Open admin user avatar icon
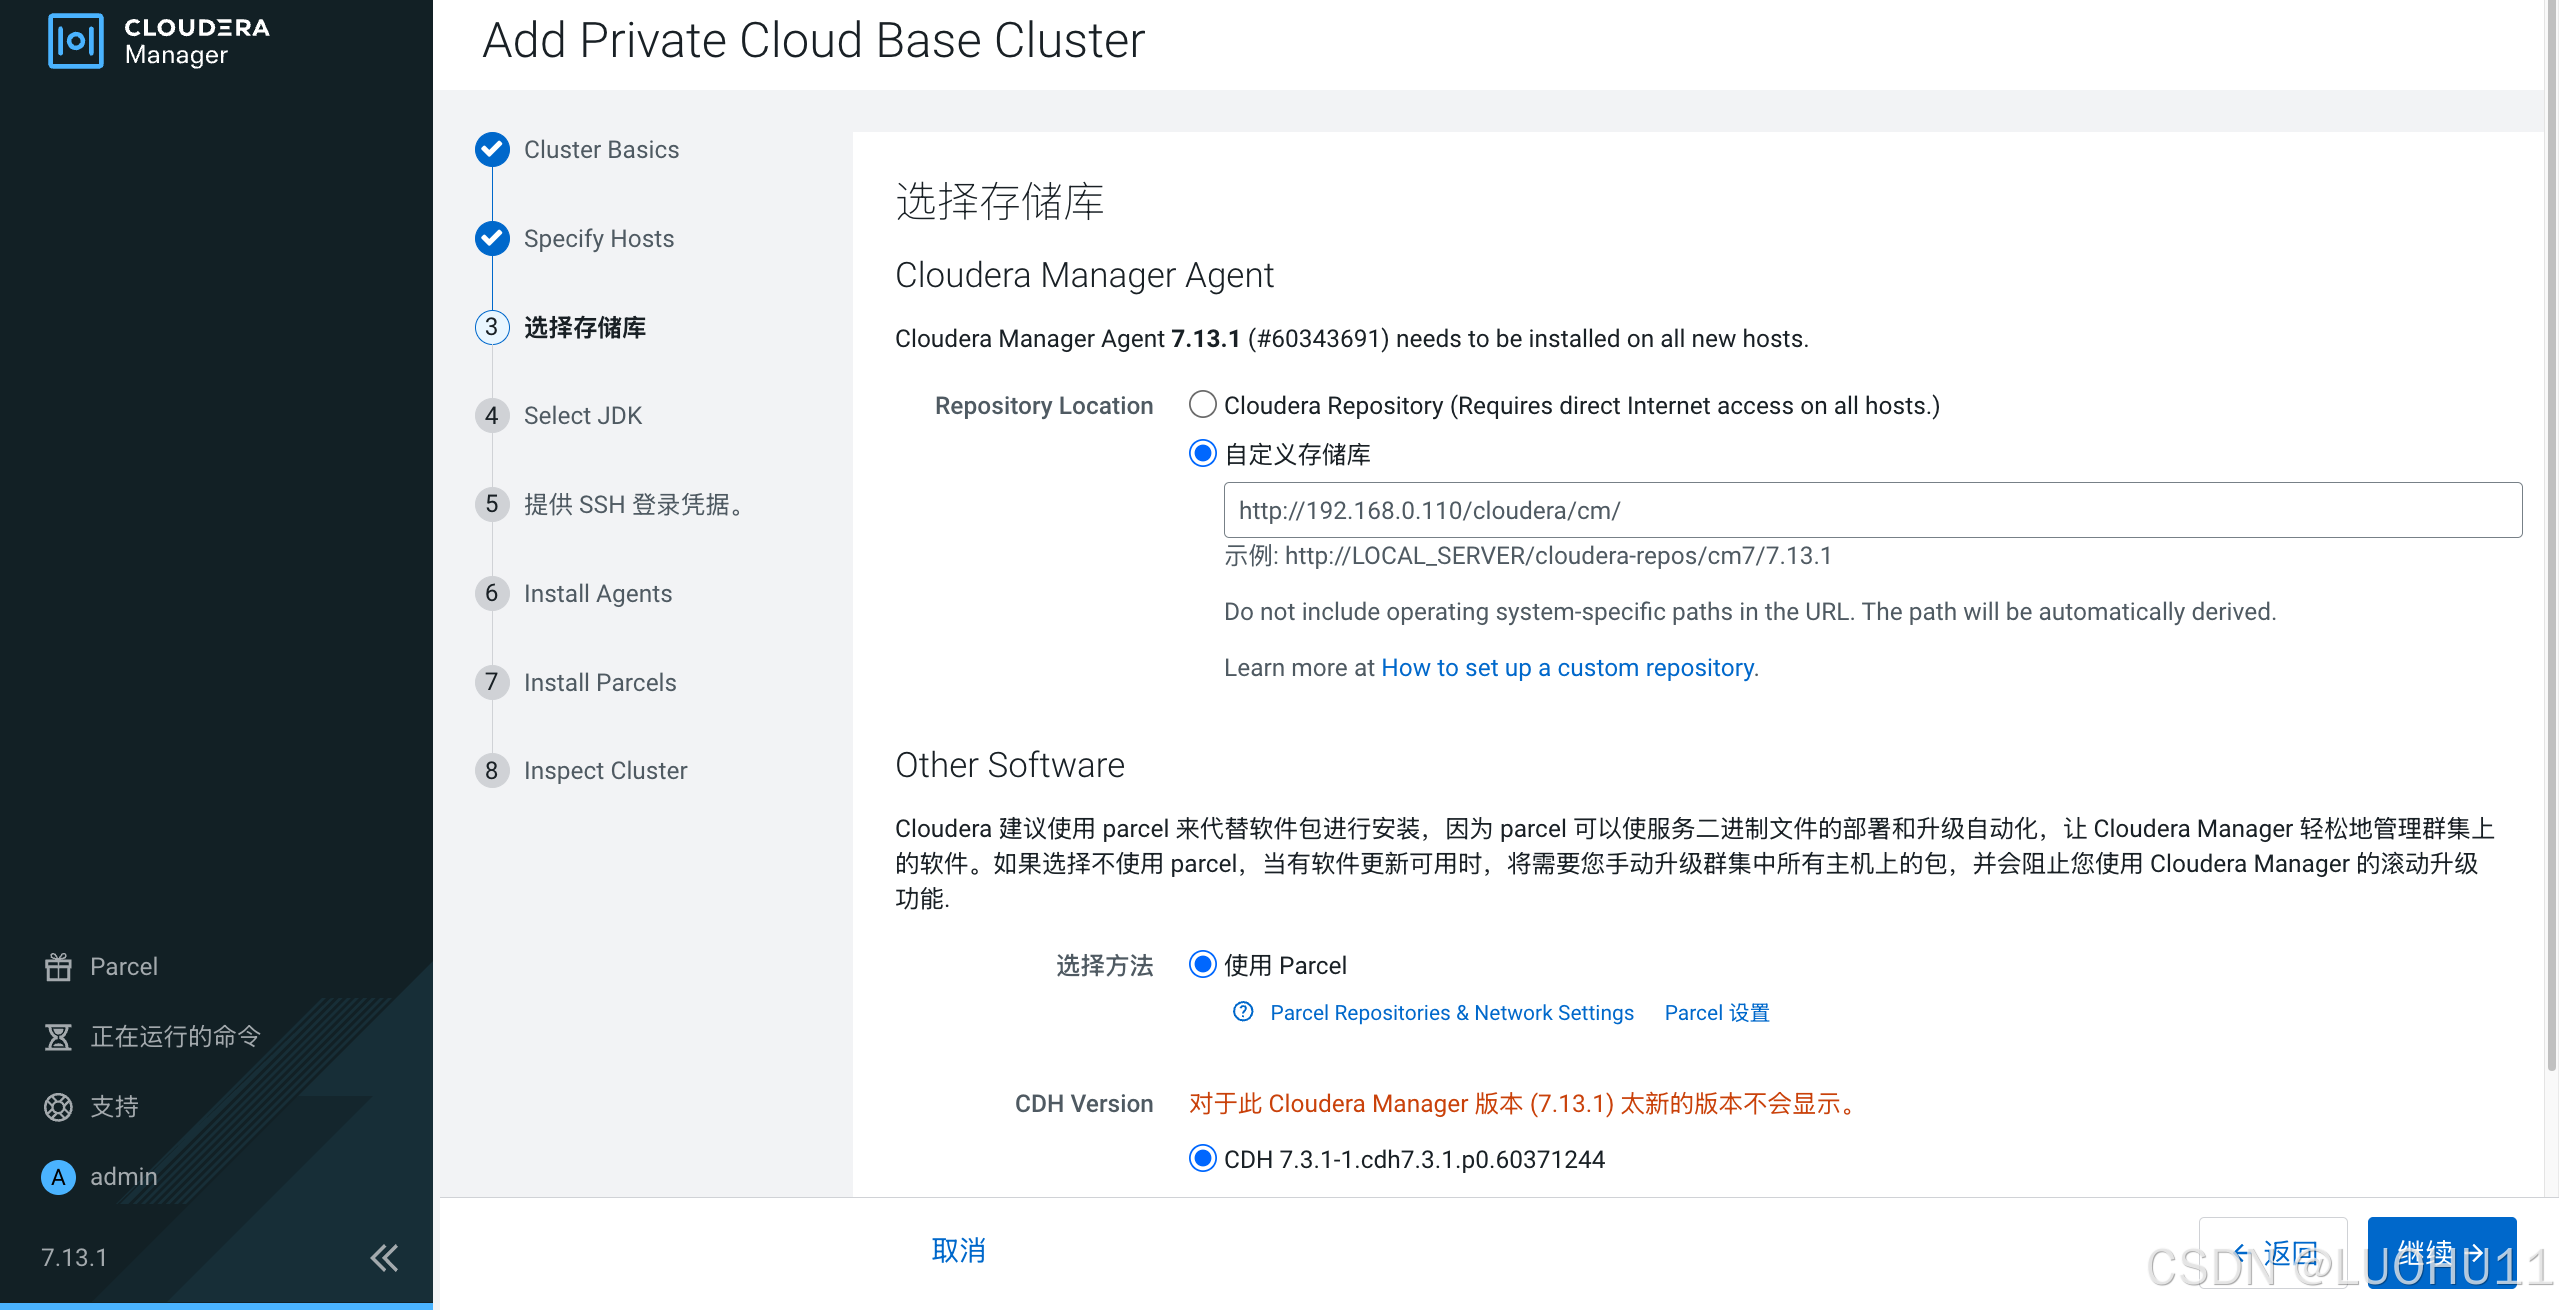2559x1310 pixels. 58,1177
